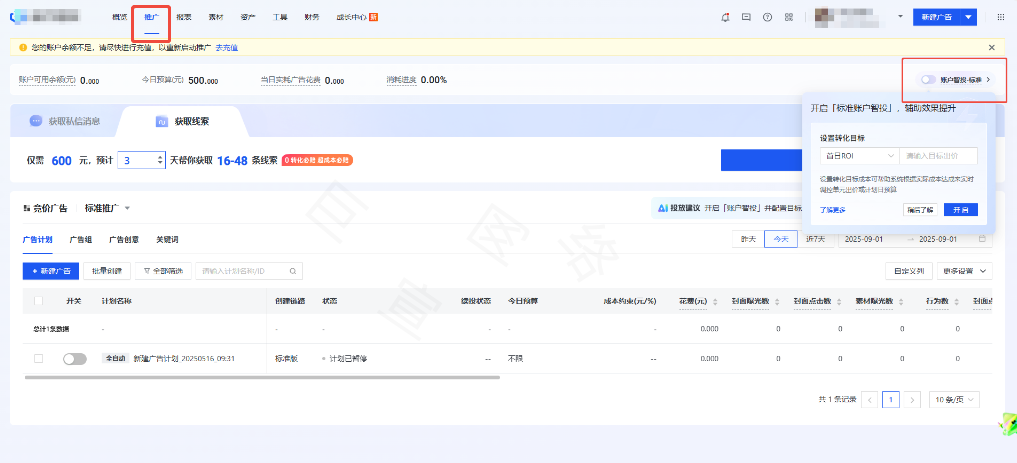Open the 工具 top menu
The width and height of the screenshot is (1017, 463).
coord(280,18)
